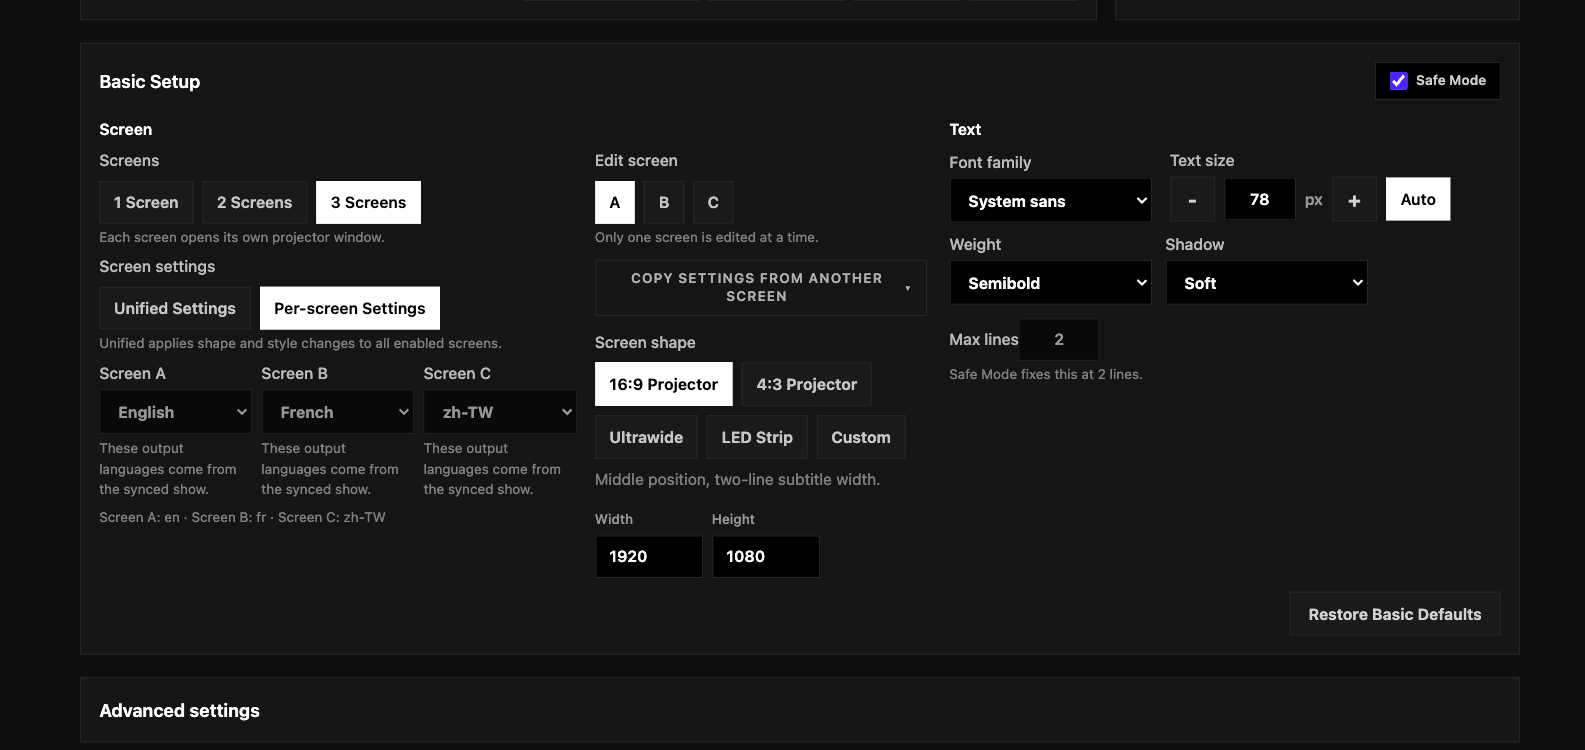Choose the LED Strip screen shape
Image resolution: width=1585 pixels, height=750 pixels.
(757, 437)
